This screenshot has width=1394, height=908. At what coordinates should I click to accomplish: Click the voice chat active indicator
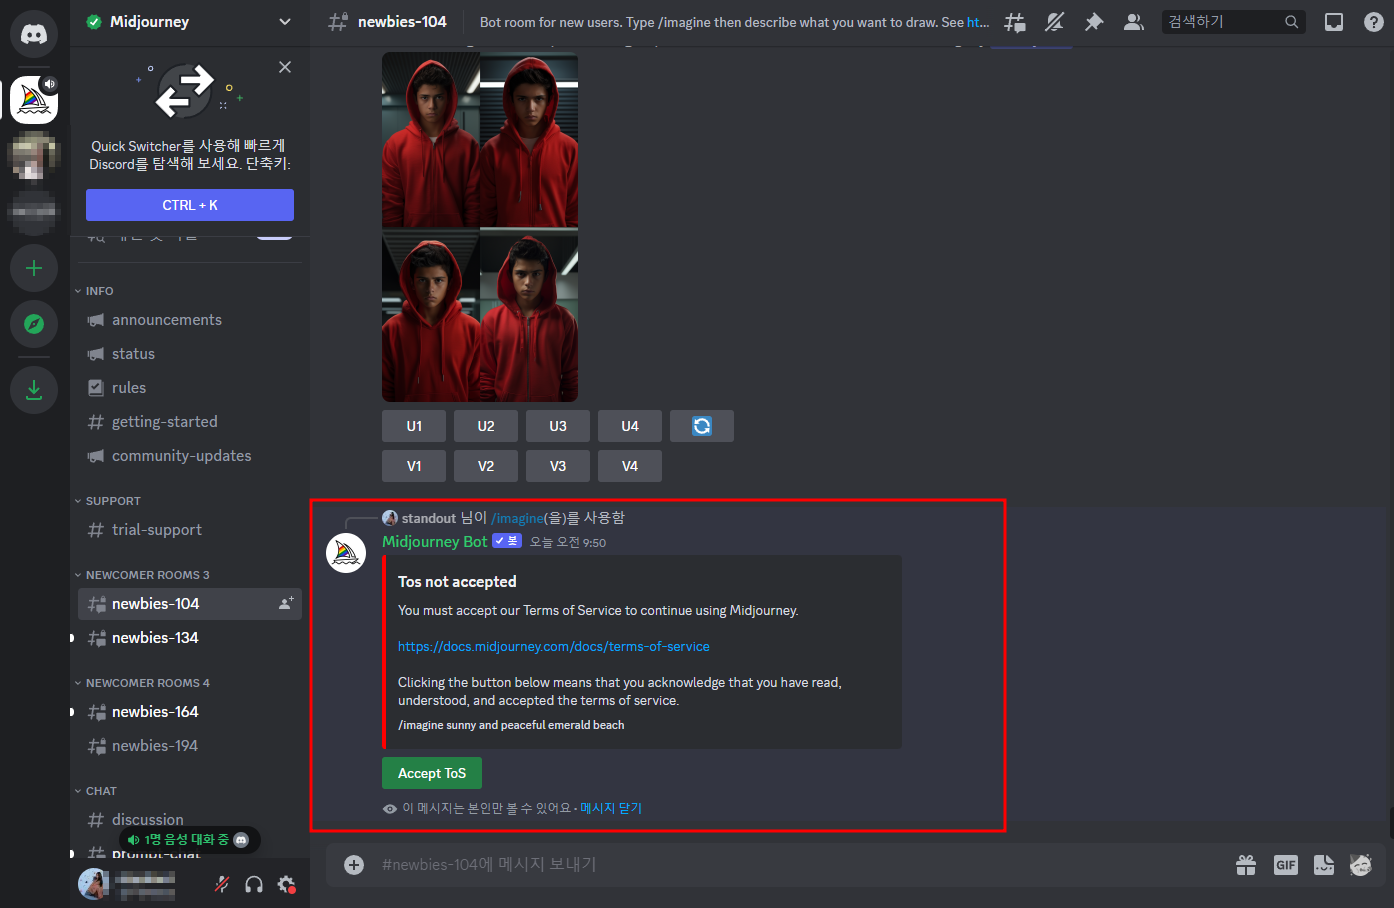[x=190, y=840]
